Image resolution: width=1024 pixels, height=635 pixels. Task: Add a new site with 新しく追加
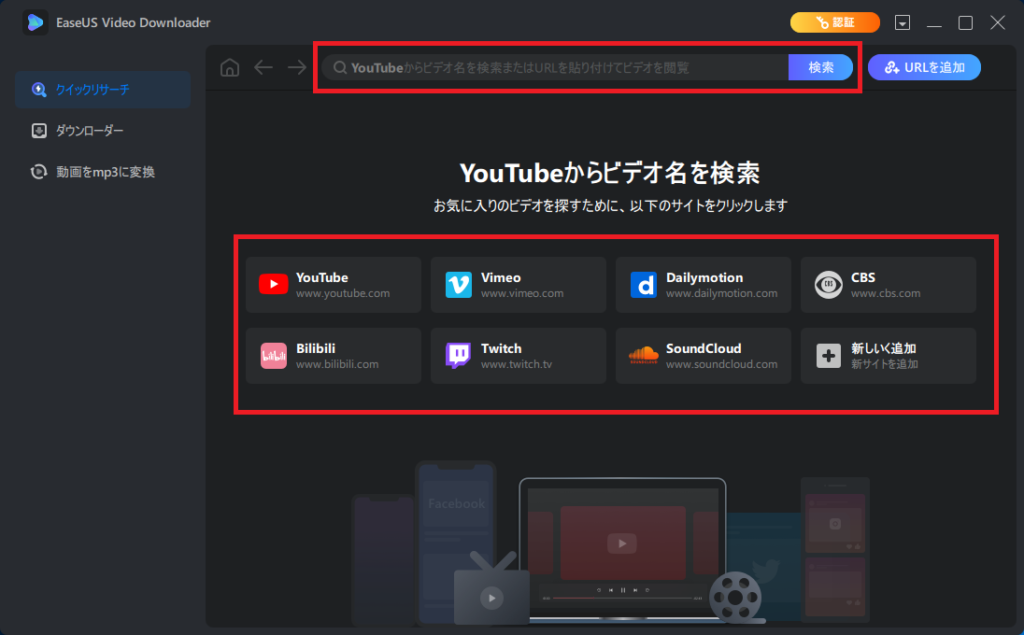[888, 355]
